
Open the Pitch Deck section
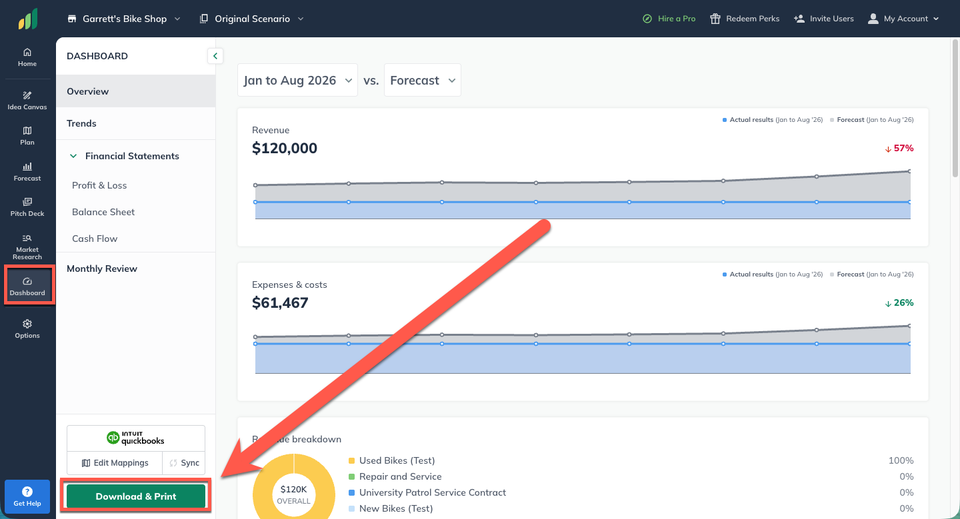[x=27, y=207]
